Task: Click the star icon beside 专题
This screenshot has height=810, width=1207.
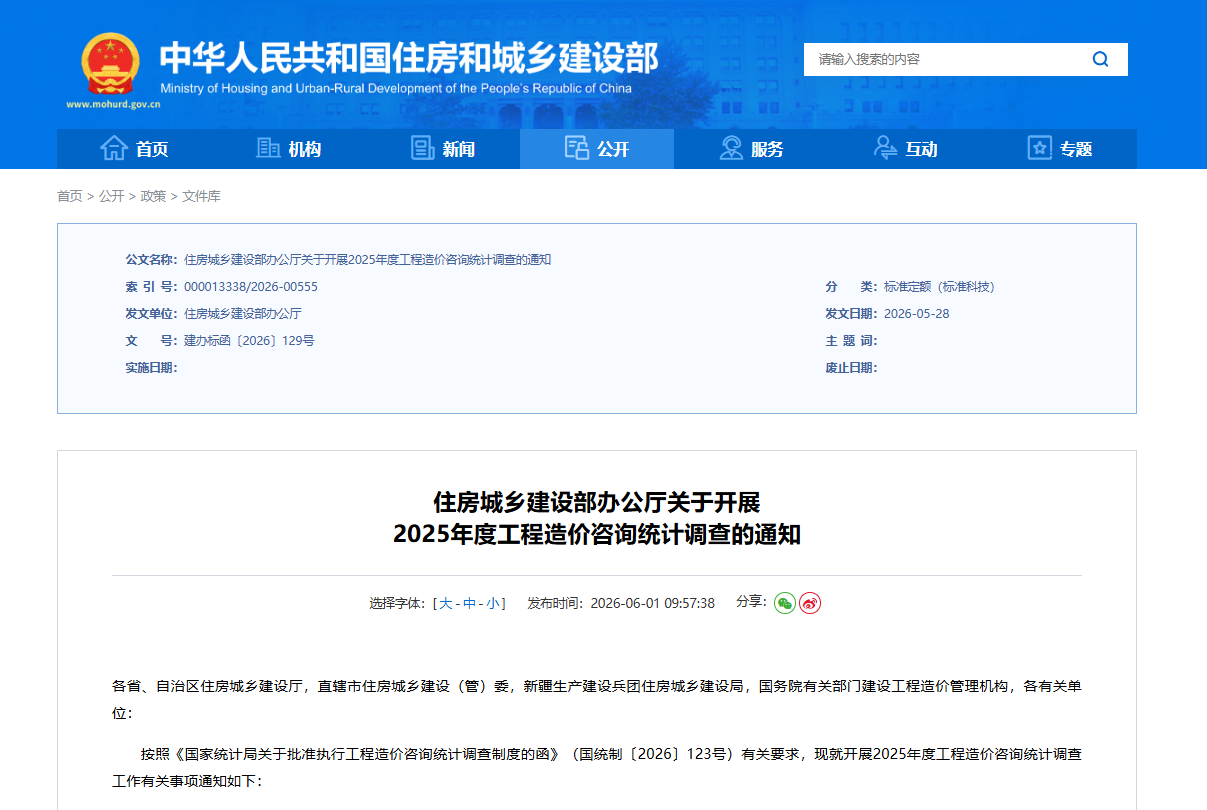Action: 1040,148
